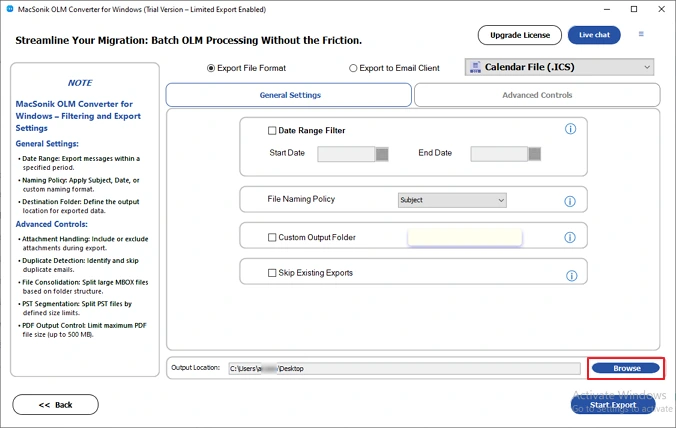Image resolution: width=676 pixels, height=428 pixels.
Task: Click the Start Export button
Action: point(613,405)
